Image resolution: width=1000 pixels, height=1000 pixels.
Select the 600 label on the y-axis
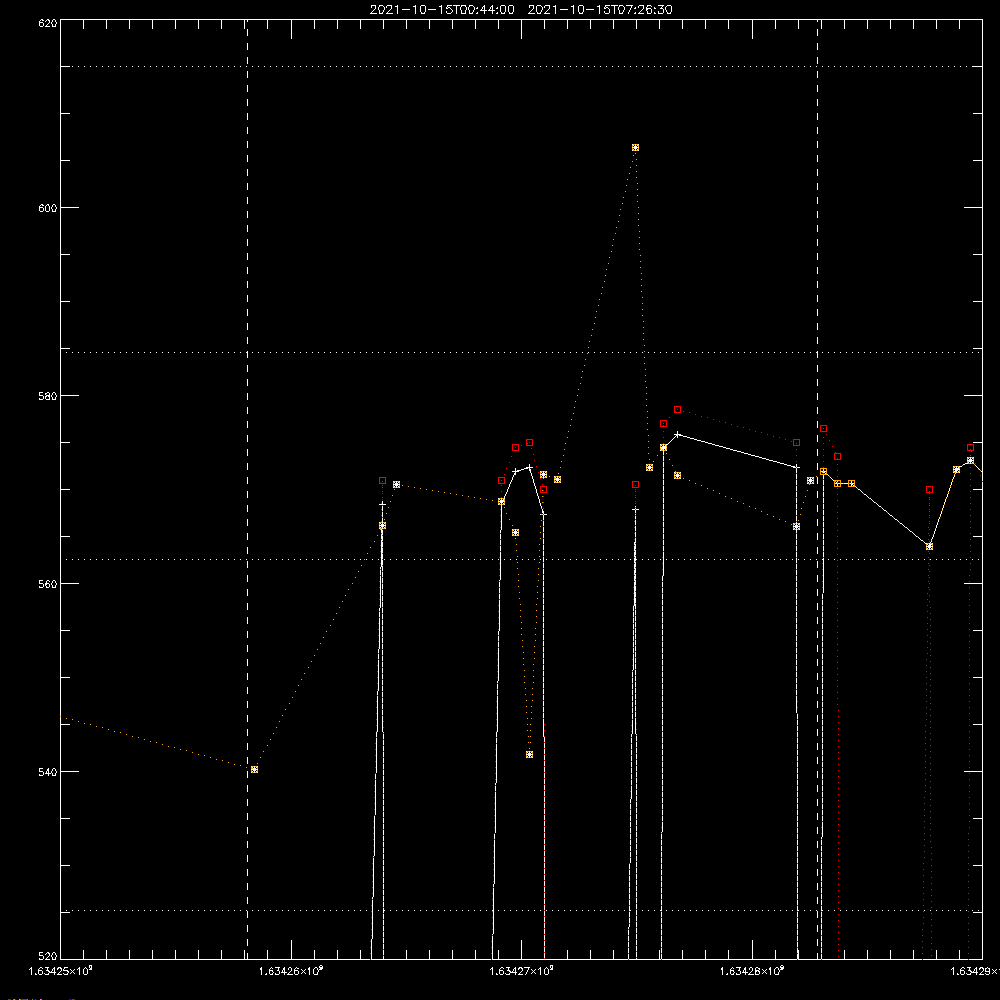tap(48, 208)
